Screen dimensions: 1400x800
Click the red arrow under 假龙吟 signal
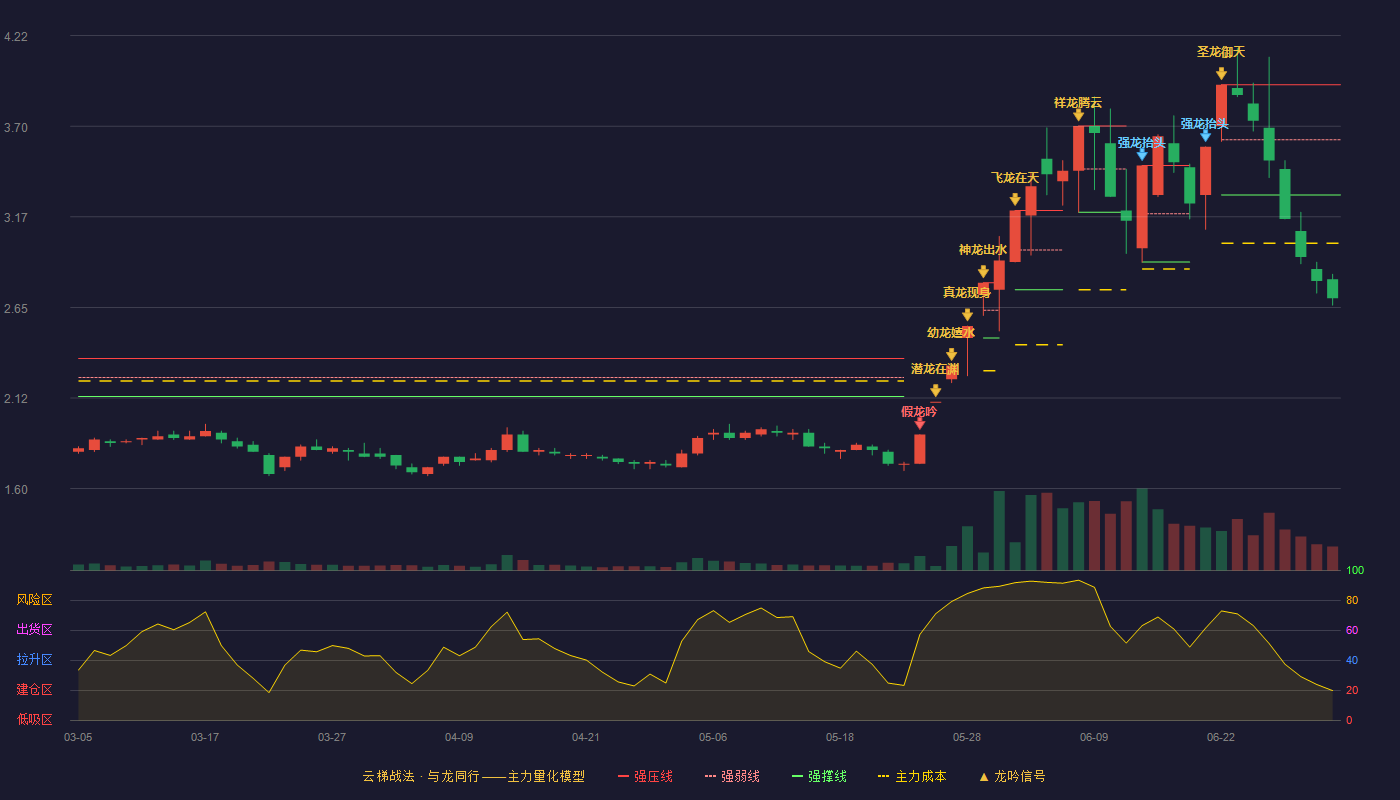(919, 424)
